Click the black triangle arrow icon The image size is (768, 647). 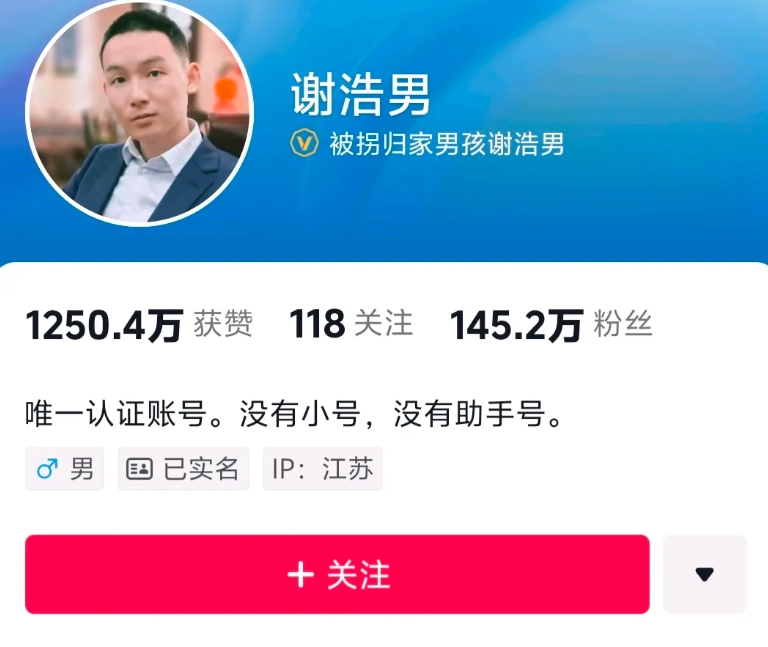pyautogui.click(x=704, y=574)
